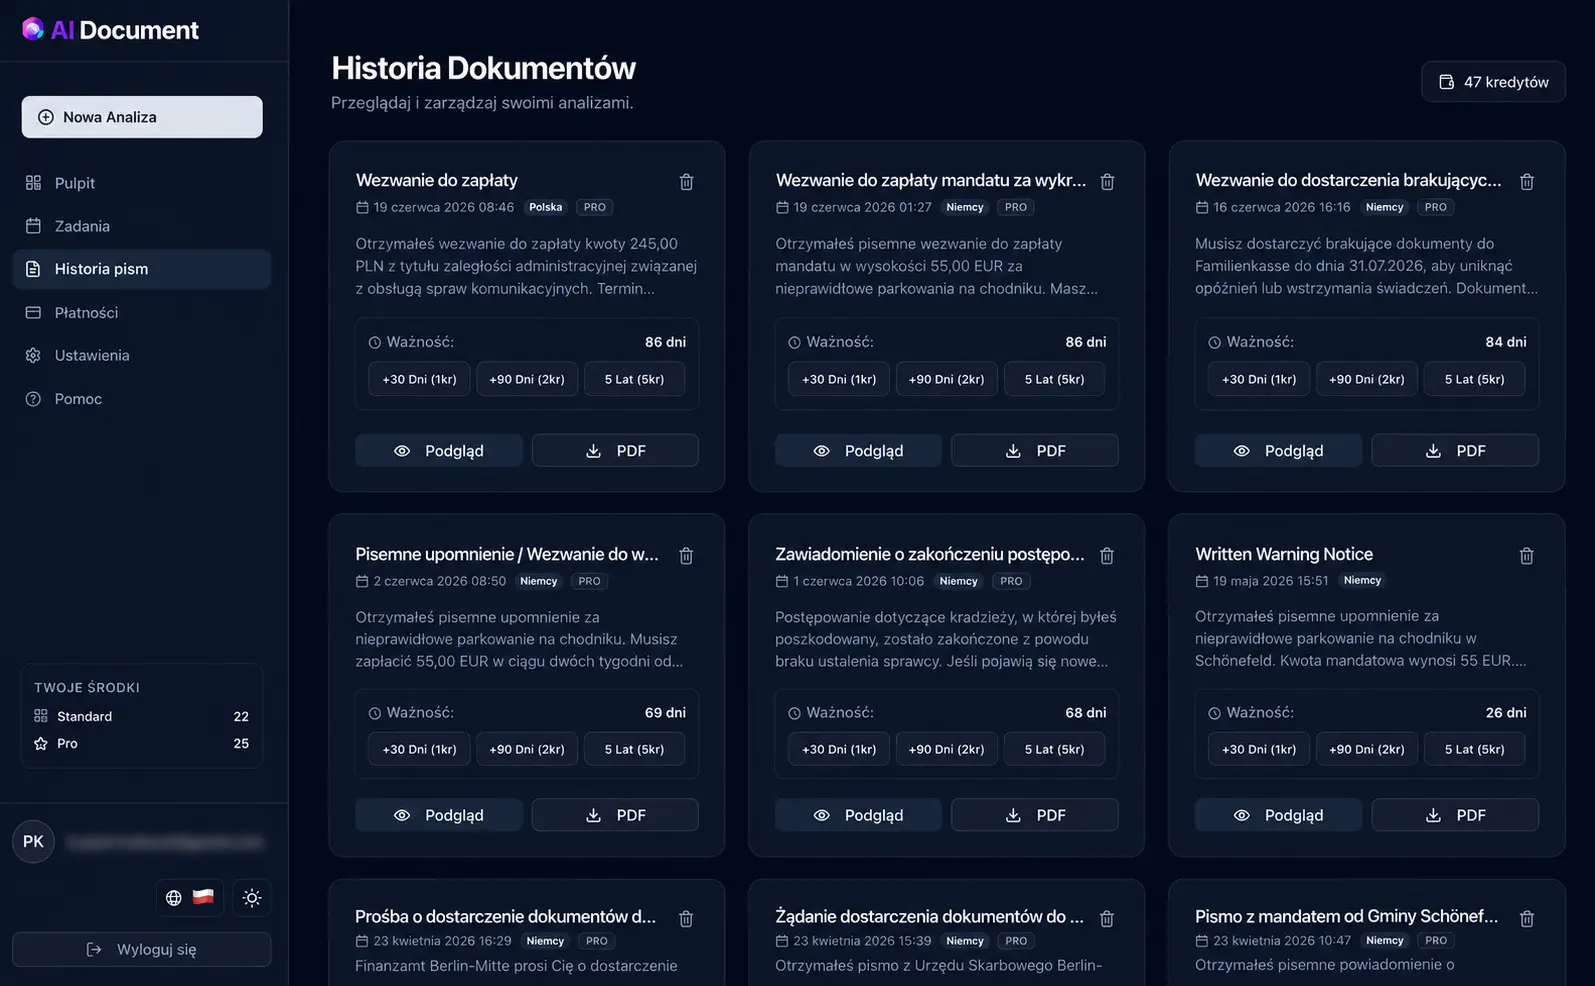1595x986 pixels.
Task: Click +90 Dni (2kr) on 'Written Warning Notice'
Action: (x=1367, y=749)
